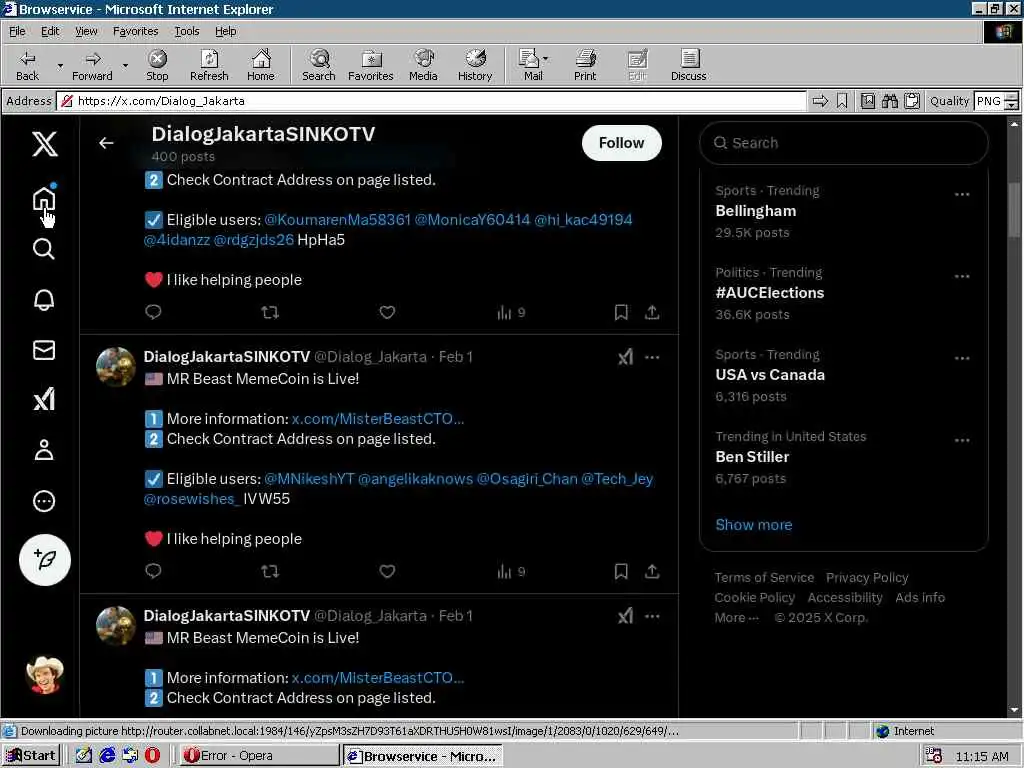Open the Terms of Service link
This screenshot has height=768, width=1024.
point(764,577)
